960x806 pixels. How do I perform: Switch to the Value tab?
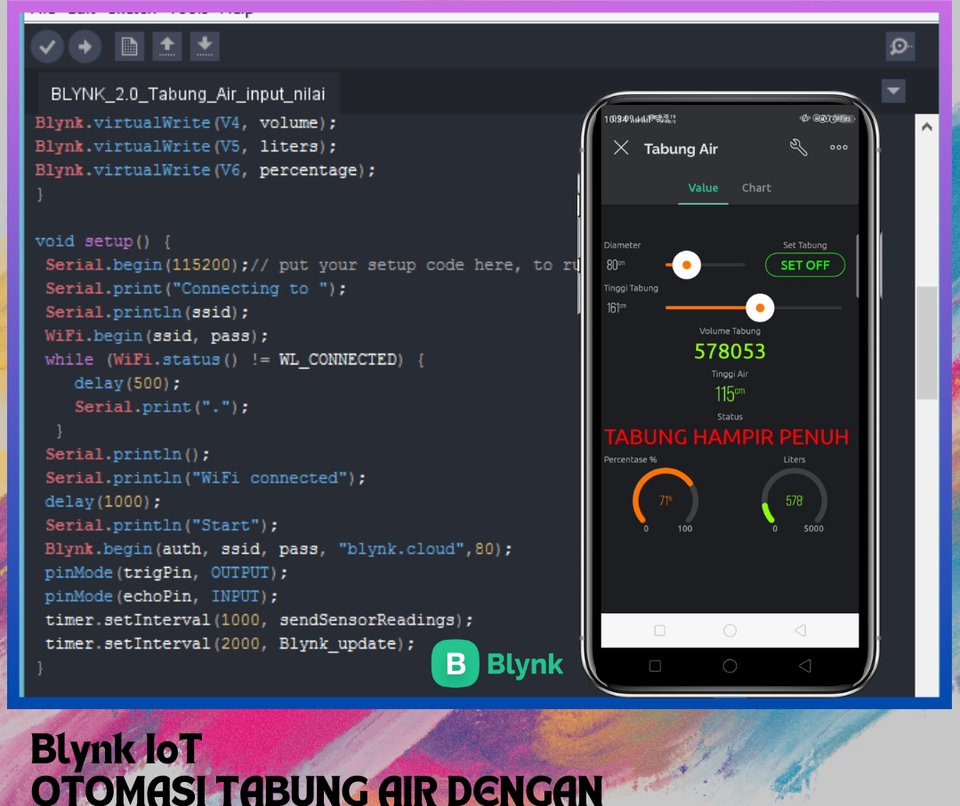[x=703, y=188]
